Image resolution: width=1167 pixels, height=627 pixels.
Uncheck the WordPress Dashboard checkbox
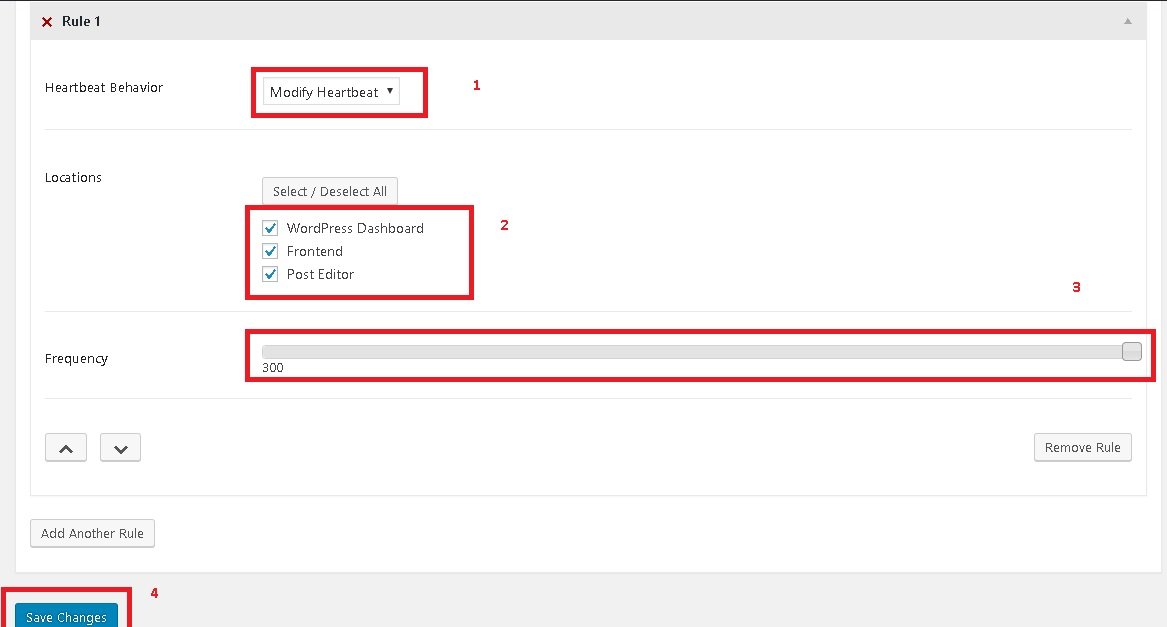270,228
